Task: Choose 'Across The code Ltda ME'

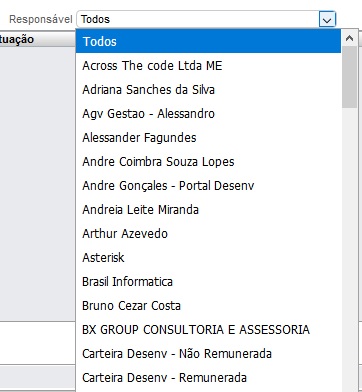Action: 208,65
